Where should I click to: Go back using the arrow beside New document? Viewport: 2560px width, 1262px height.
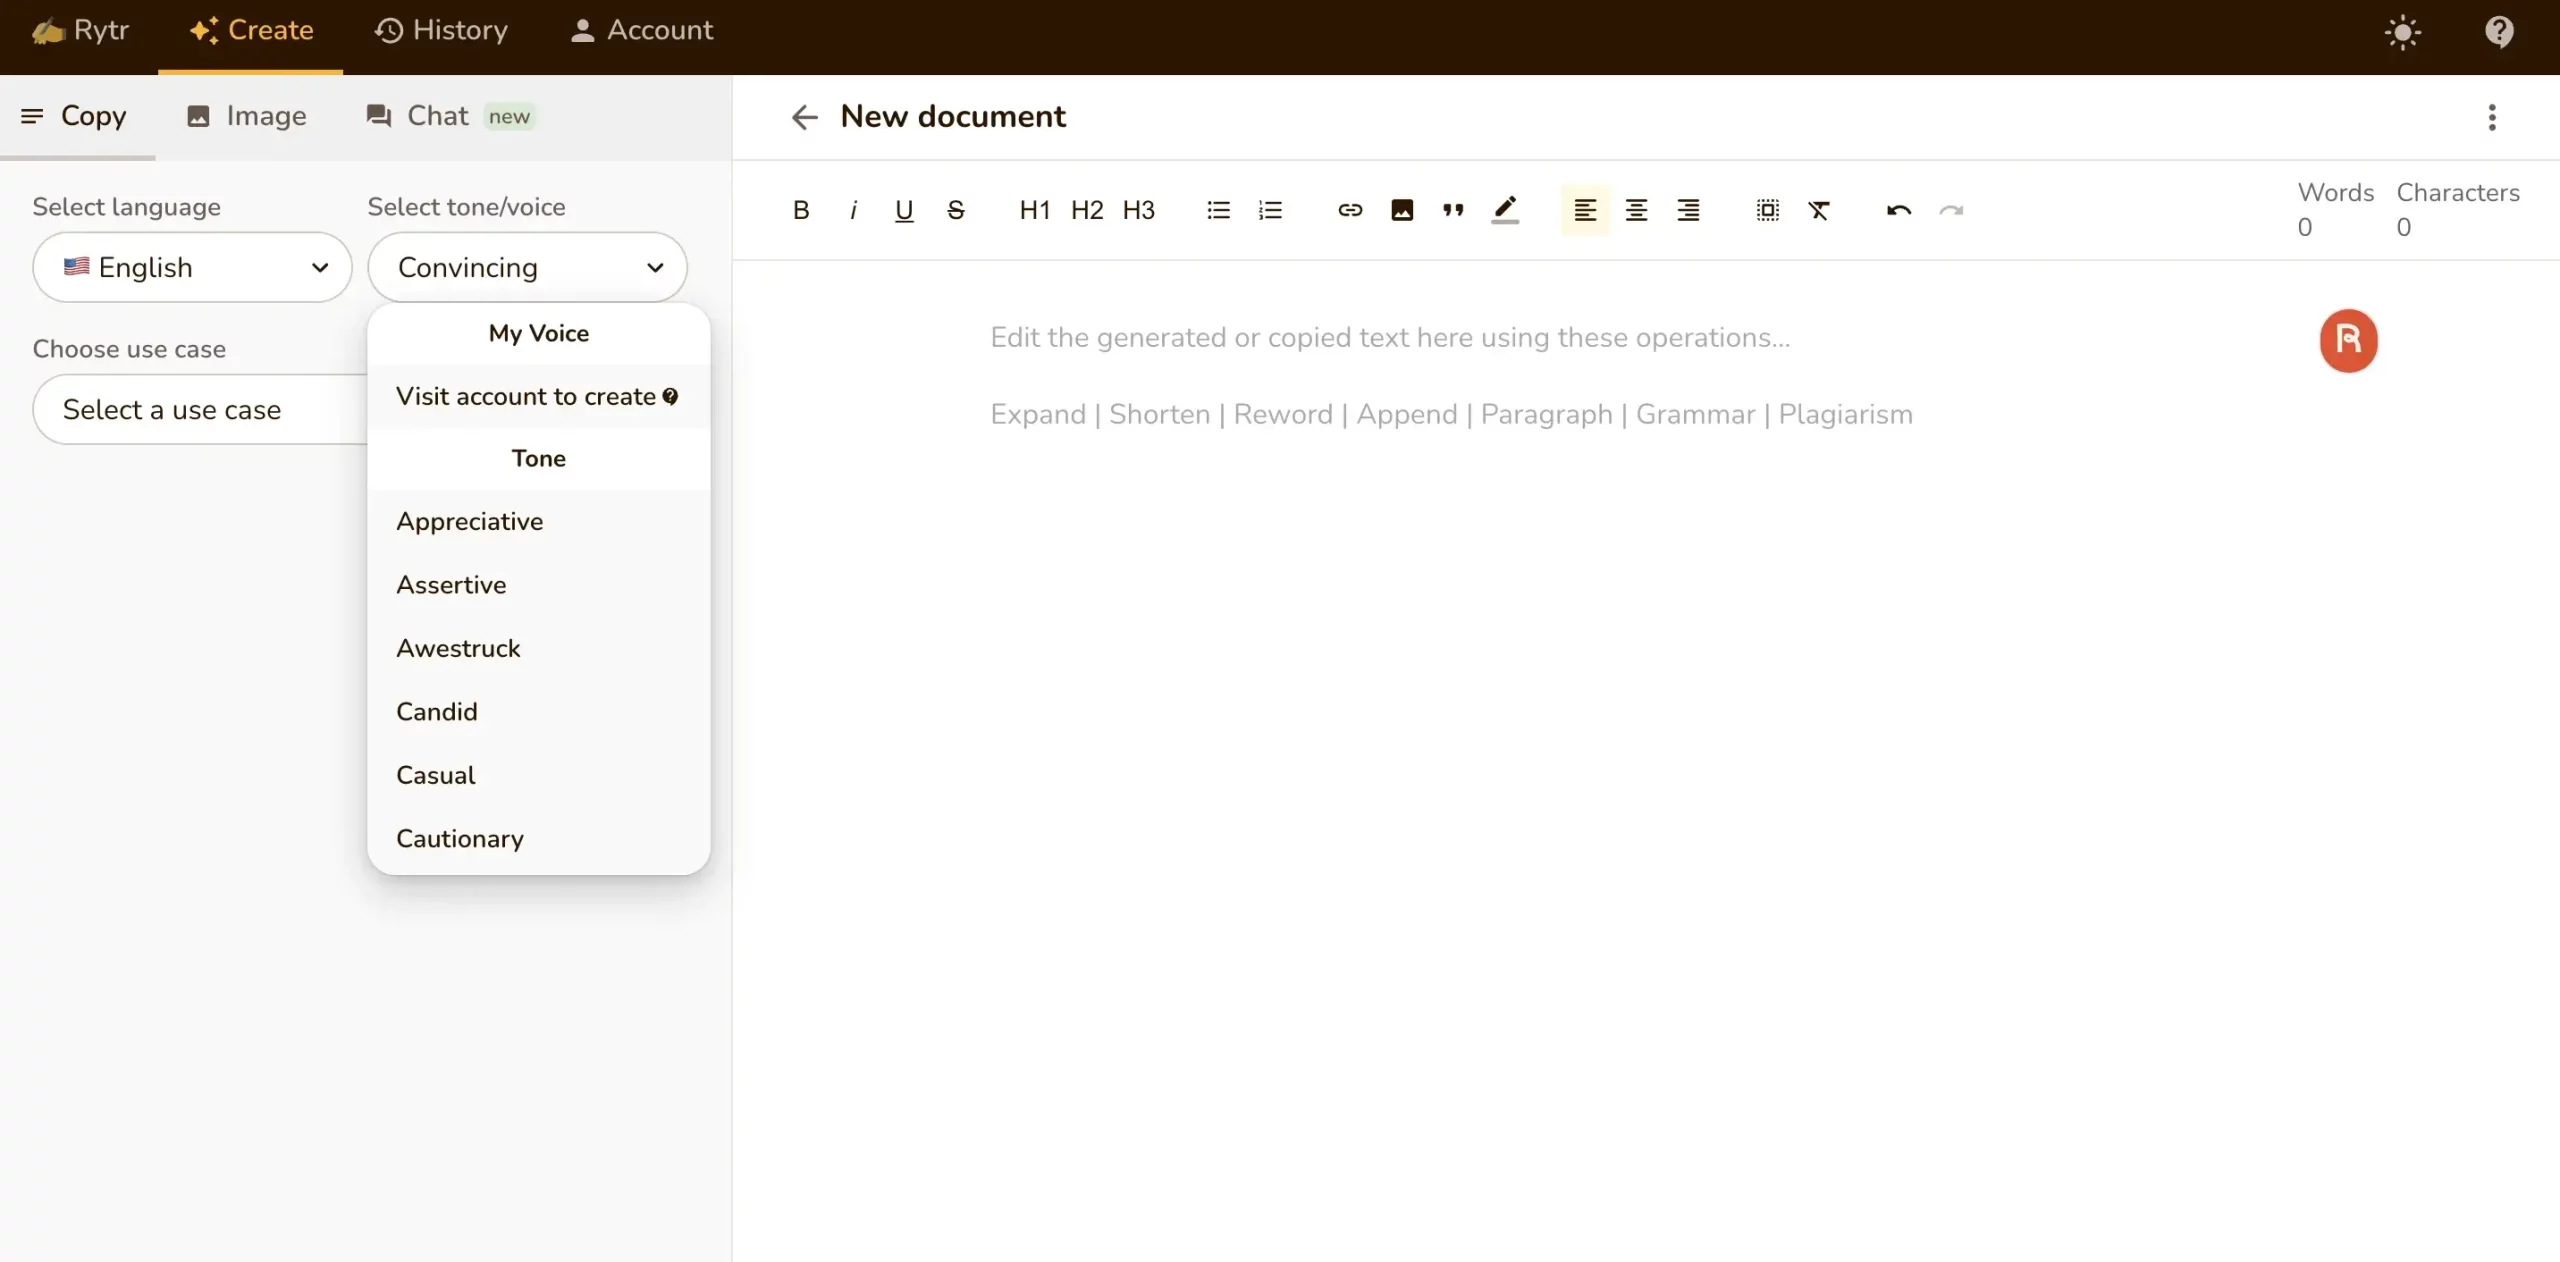pyautogui.click(x=804, y=117)
